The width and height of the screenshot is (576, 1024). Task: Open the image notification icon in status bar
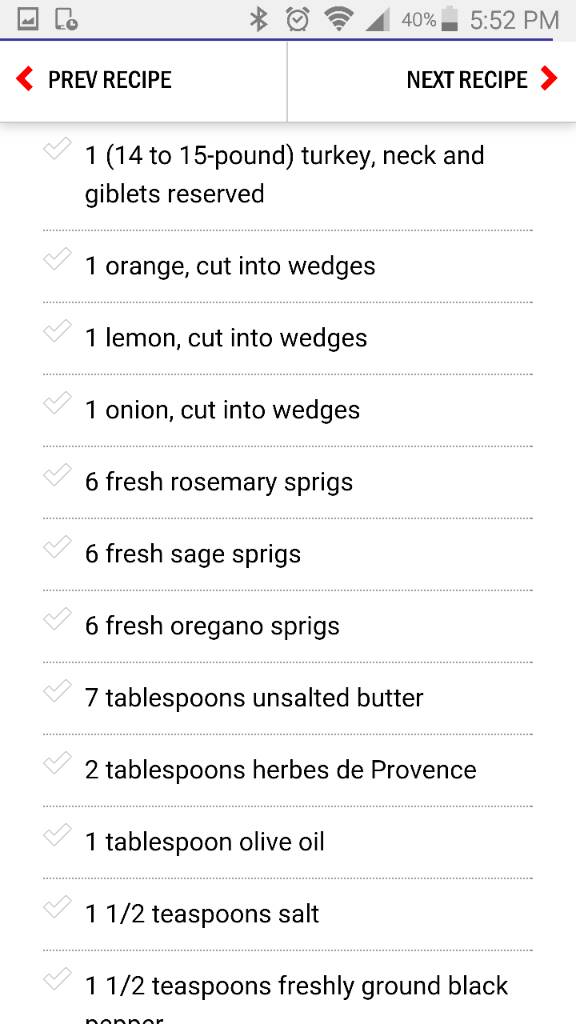point(27,20)
